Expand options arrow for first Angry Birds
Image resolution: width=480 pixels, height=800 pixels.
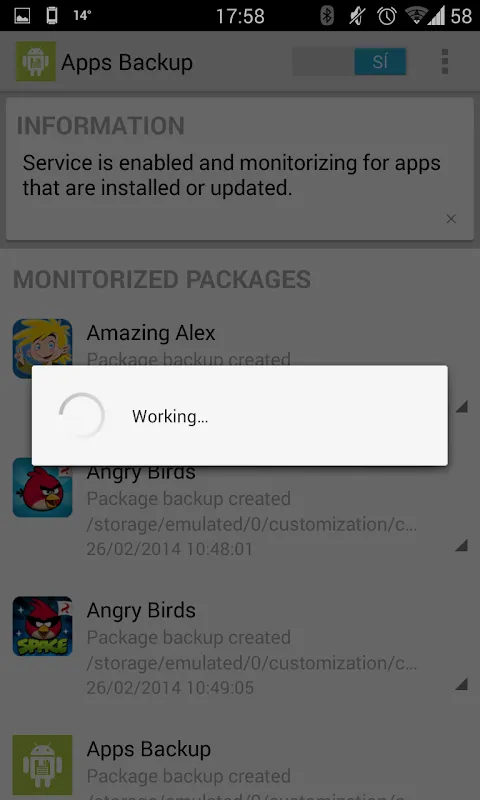click(462, 545)
